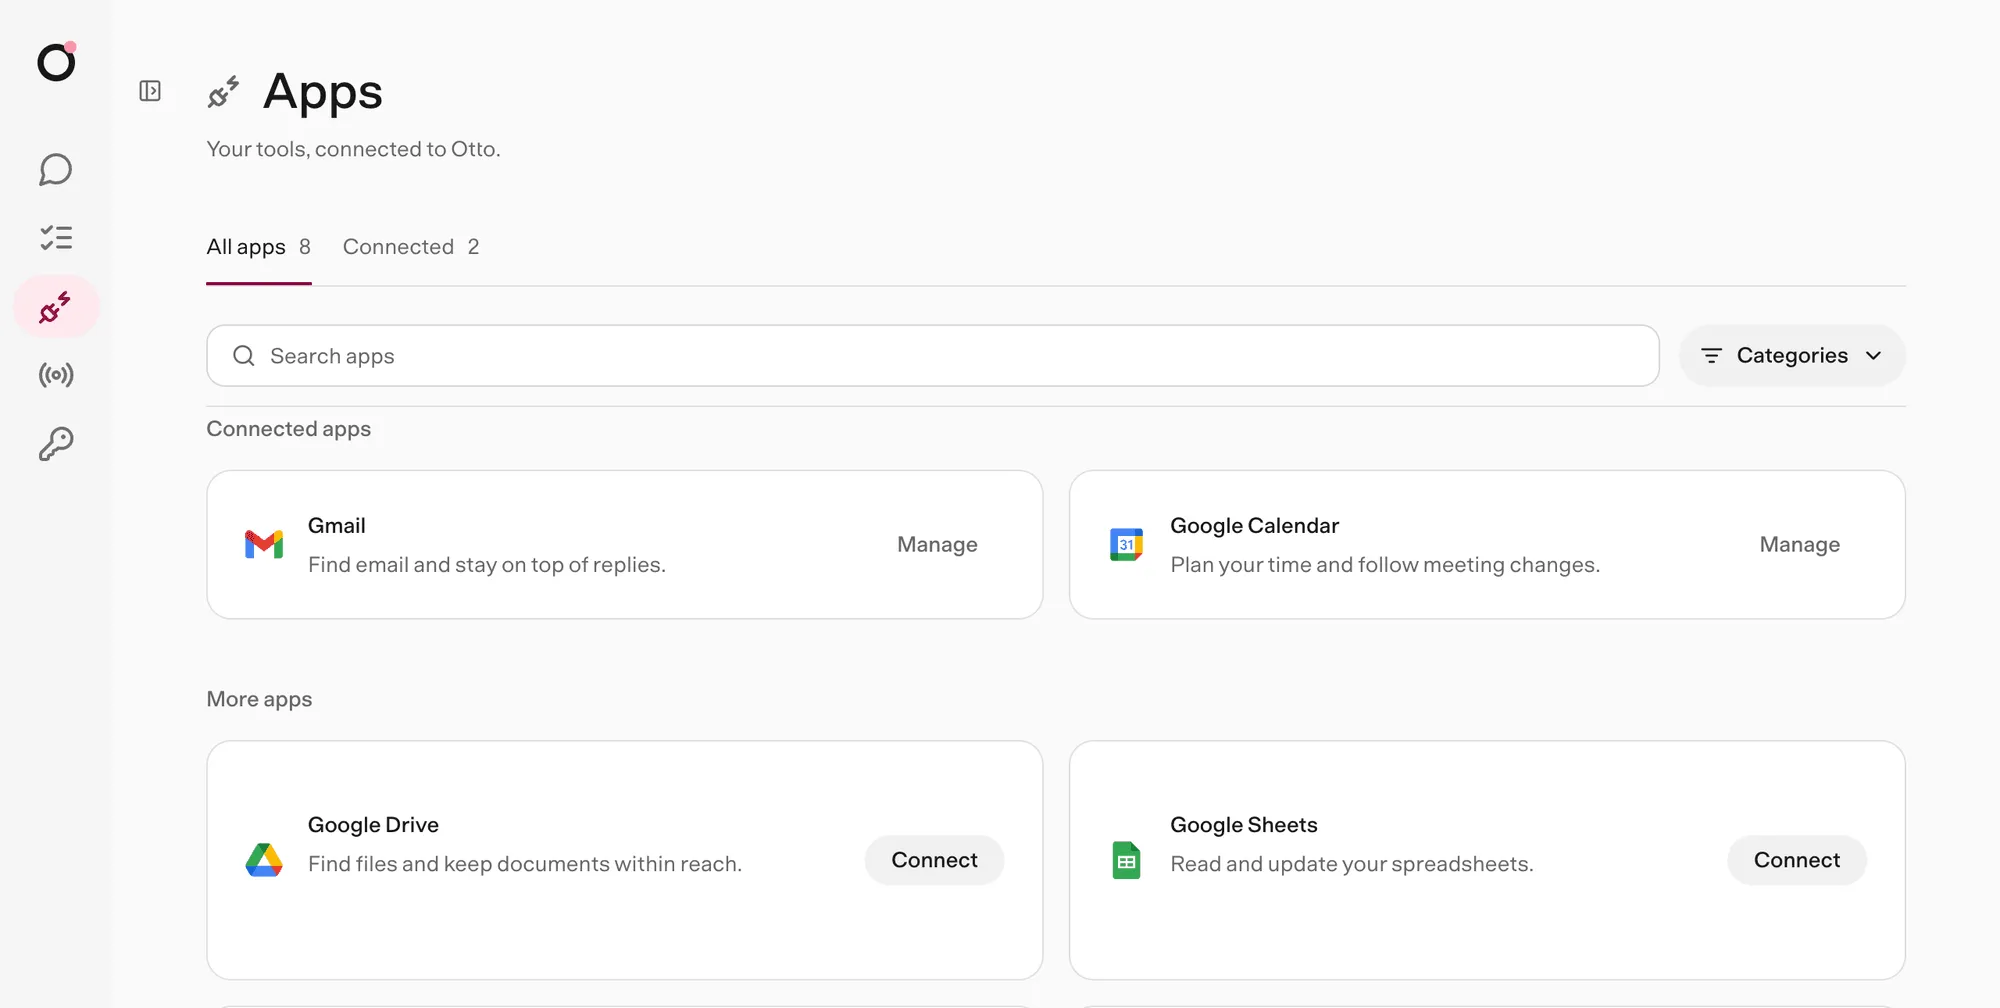
Task: Toggle the sidebar panel collapse icon
Action: 150,91
